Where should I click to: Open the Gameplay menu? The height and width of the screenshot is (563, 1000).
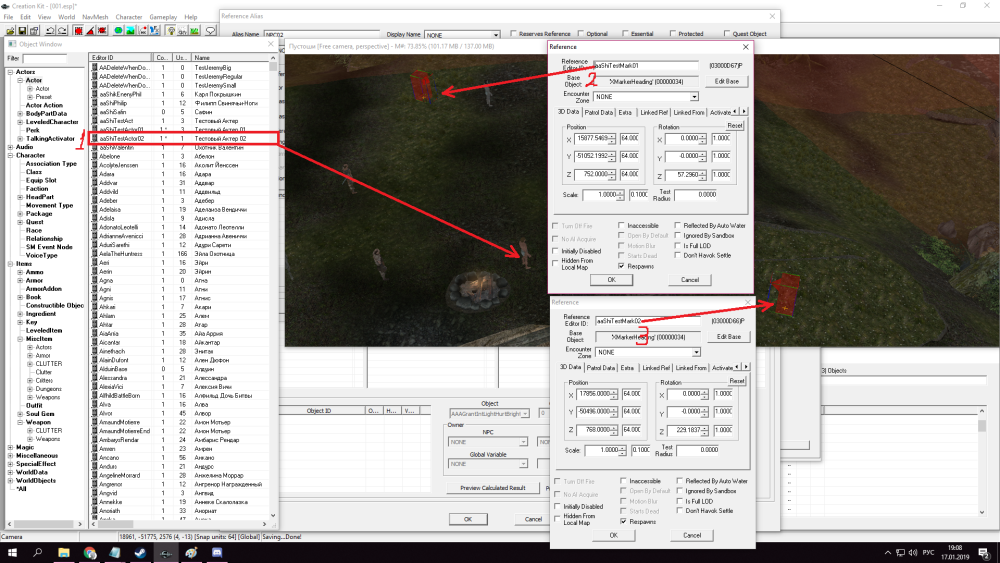point(163,17)
